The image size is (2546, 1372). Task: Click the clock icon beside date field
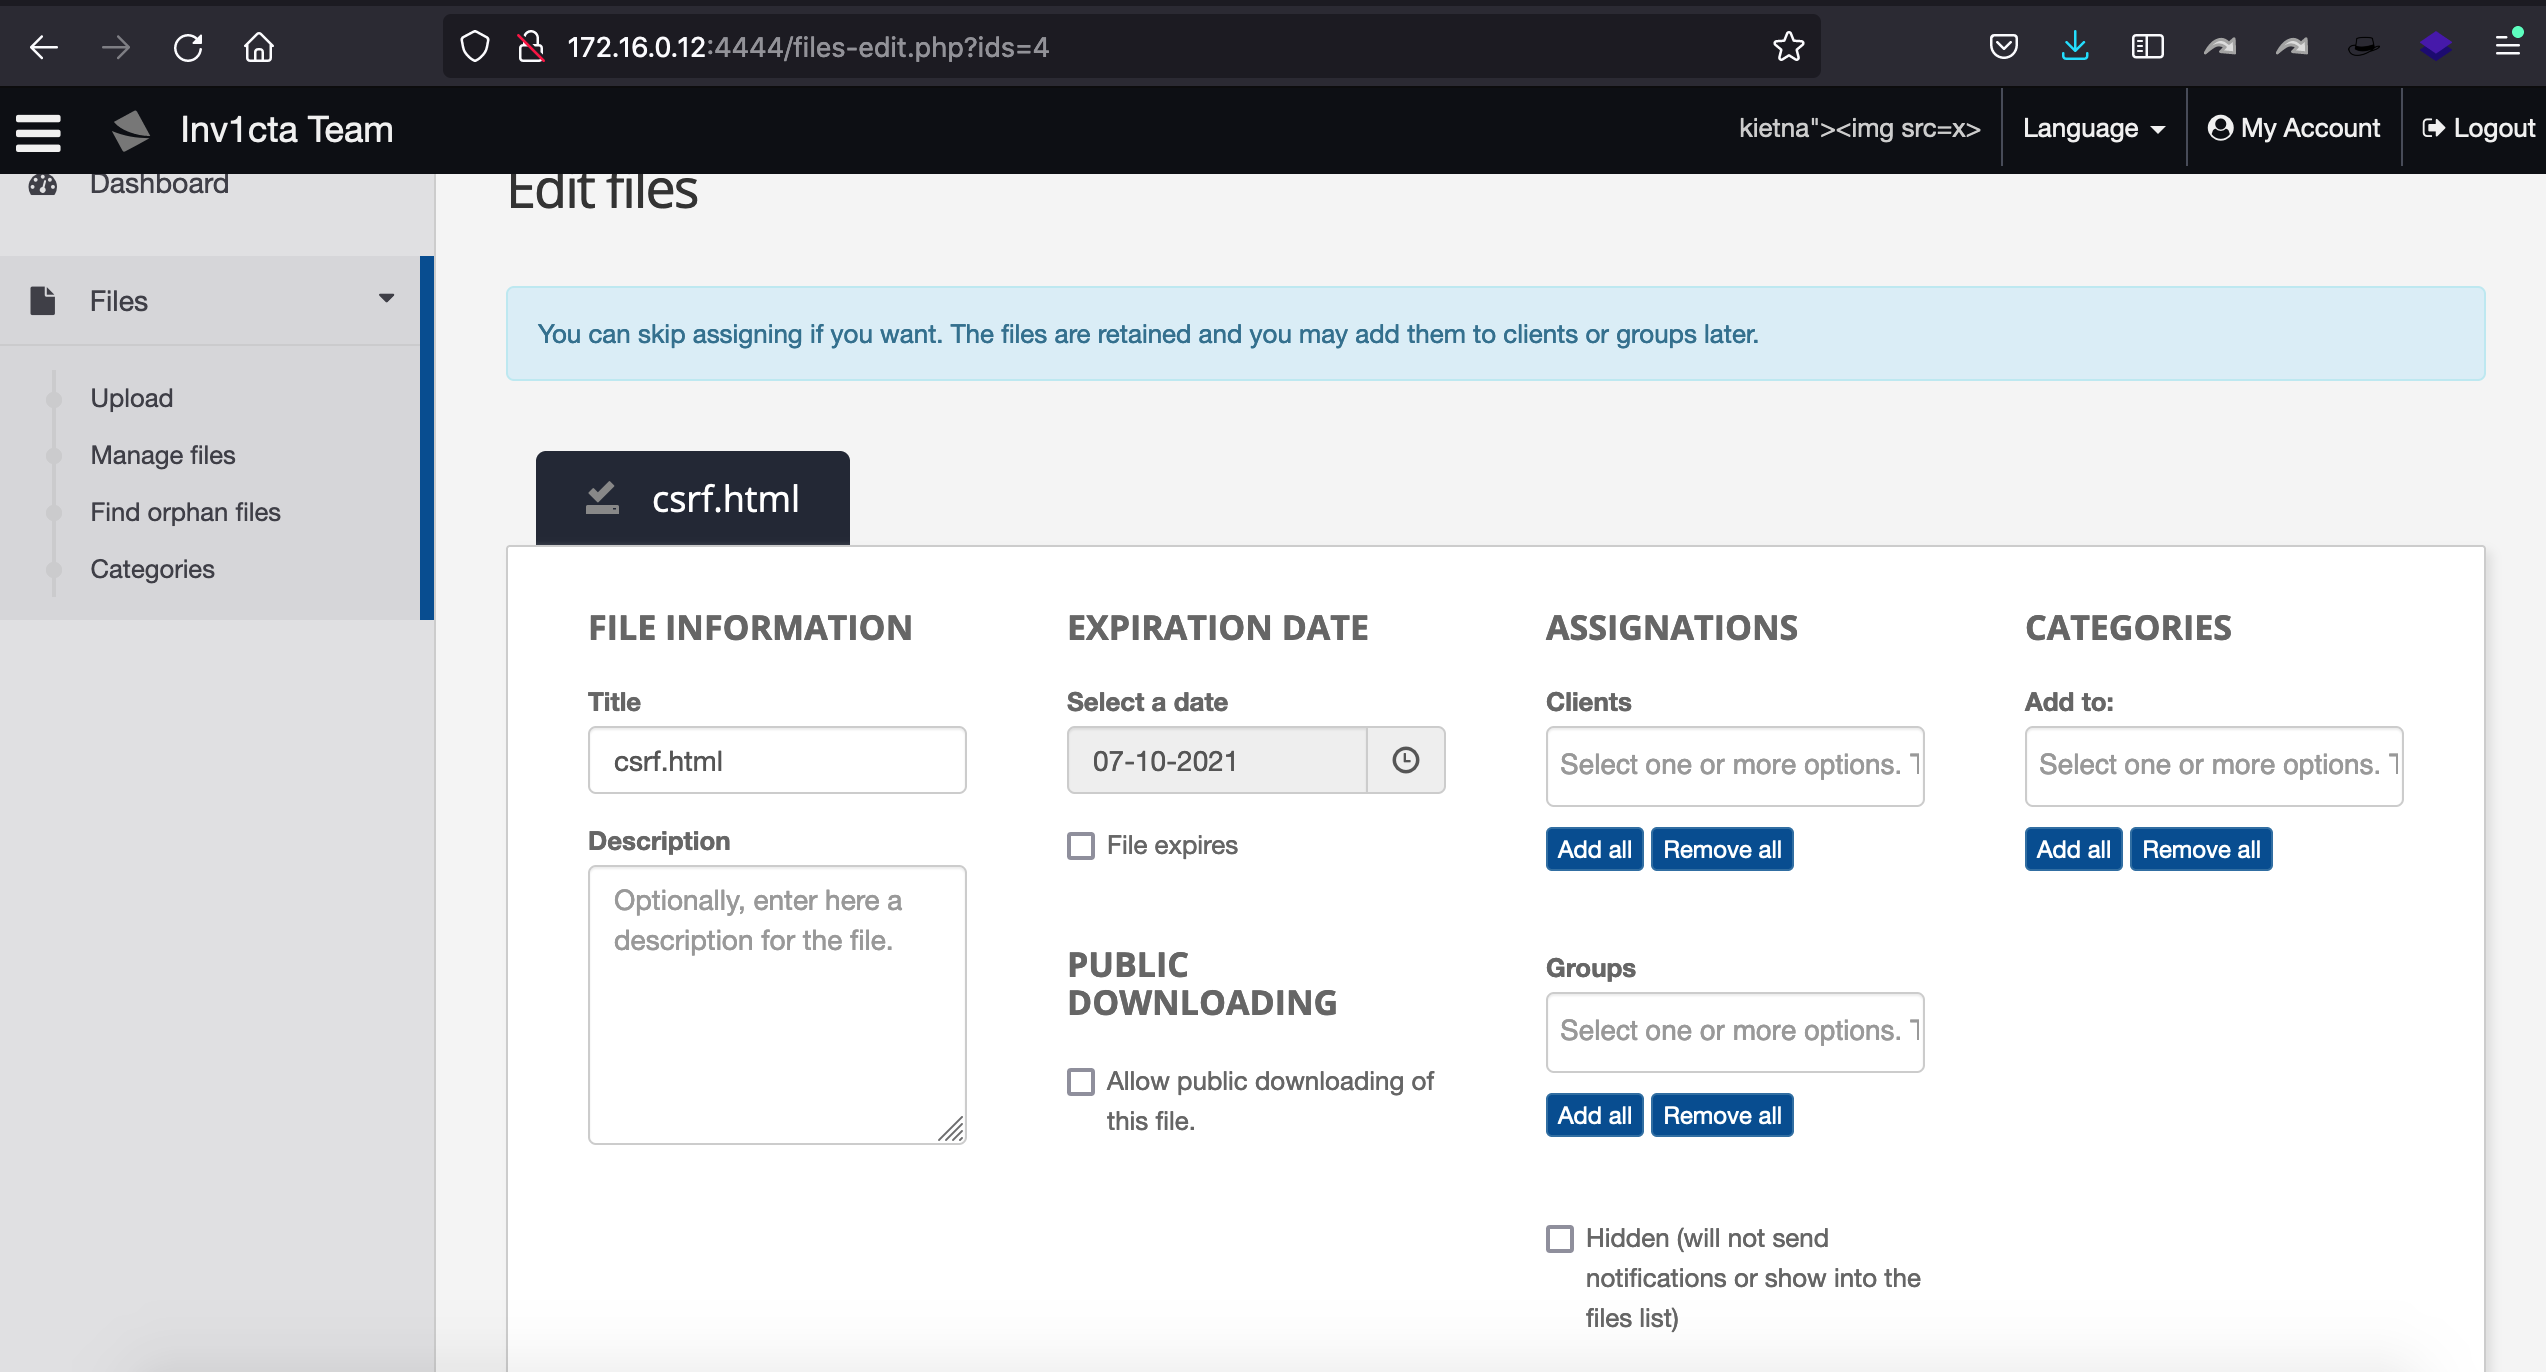coord(1405,760)
